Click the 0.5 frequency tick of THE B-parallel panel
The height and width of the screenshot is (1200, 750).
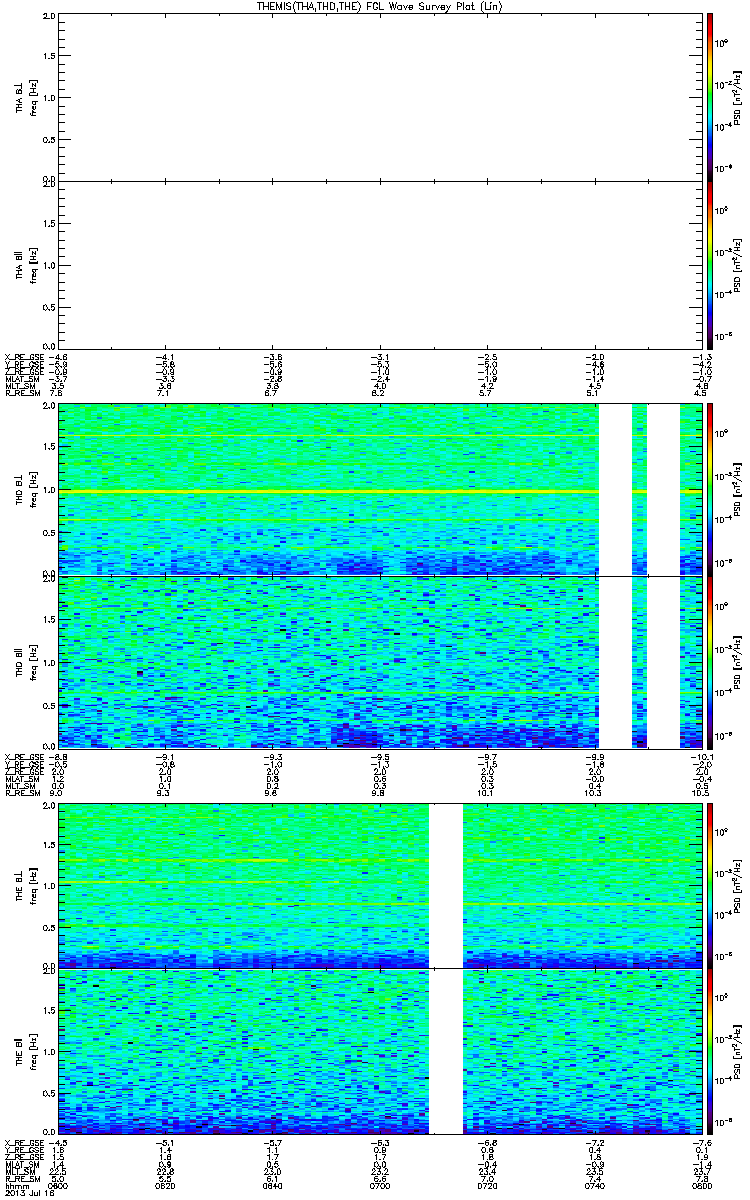[49, 1091]
